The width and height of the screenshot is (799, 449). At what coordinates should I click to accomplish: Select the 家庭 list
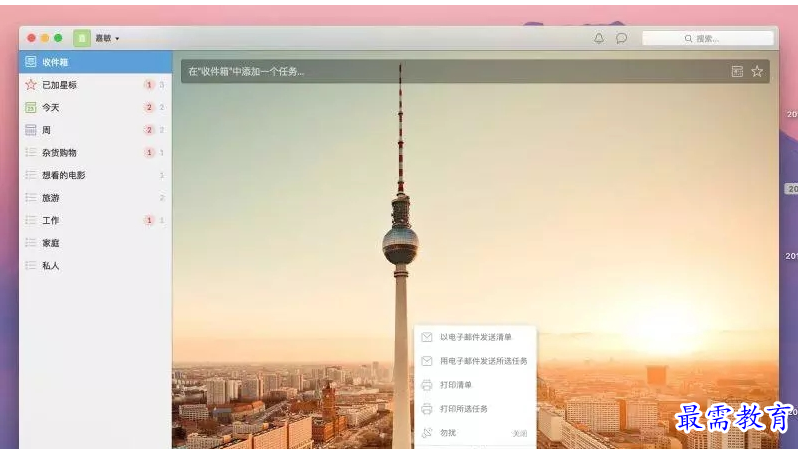pyautogui.click(x=95, y=243)
